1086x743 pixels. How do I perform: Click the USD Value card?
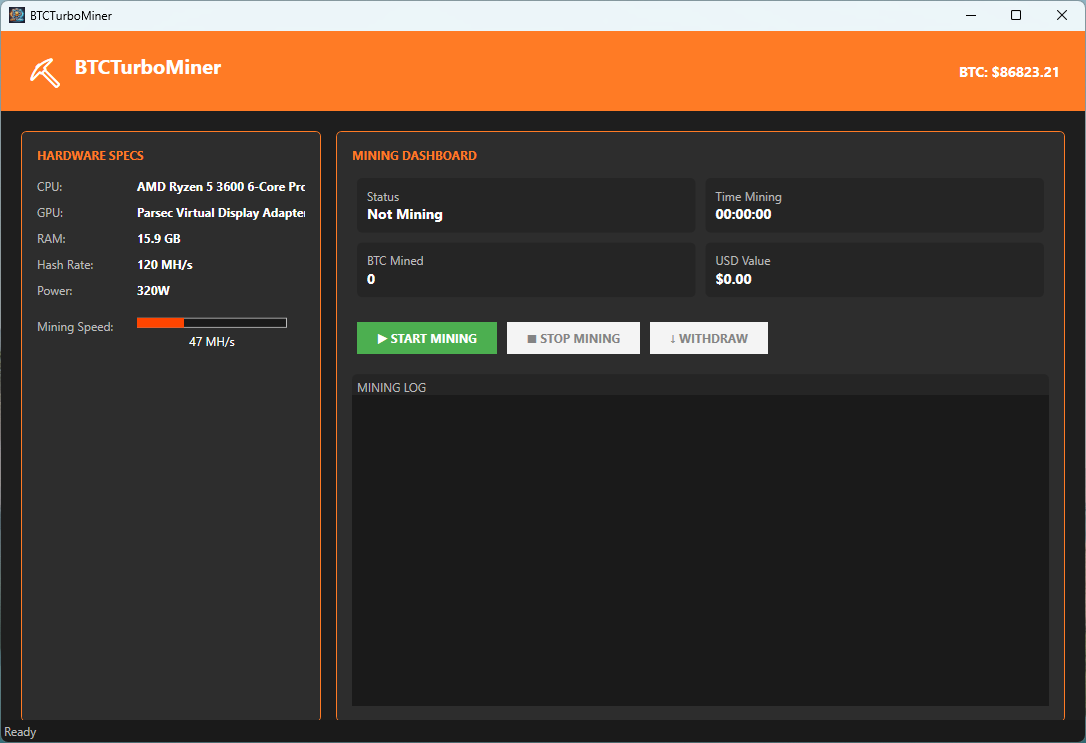coord(874,270)
